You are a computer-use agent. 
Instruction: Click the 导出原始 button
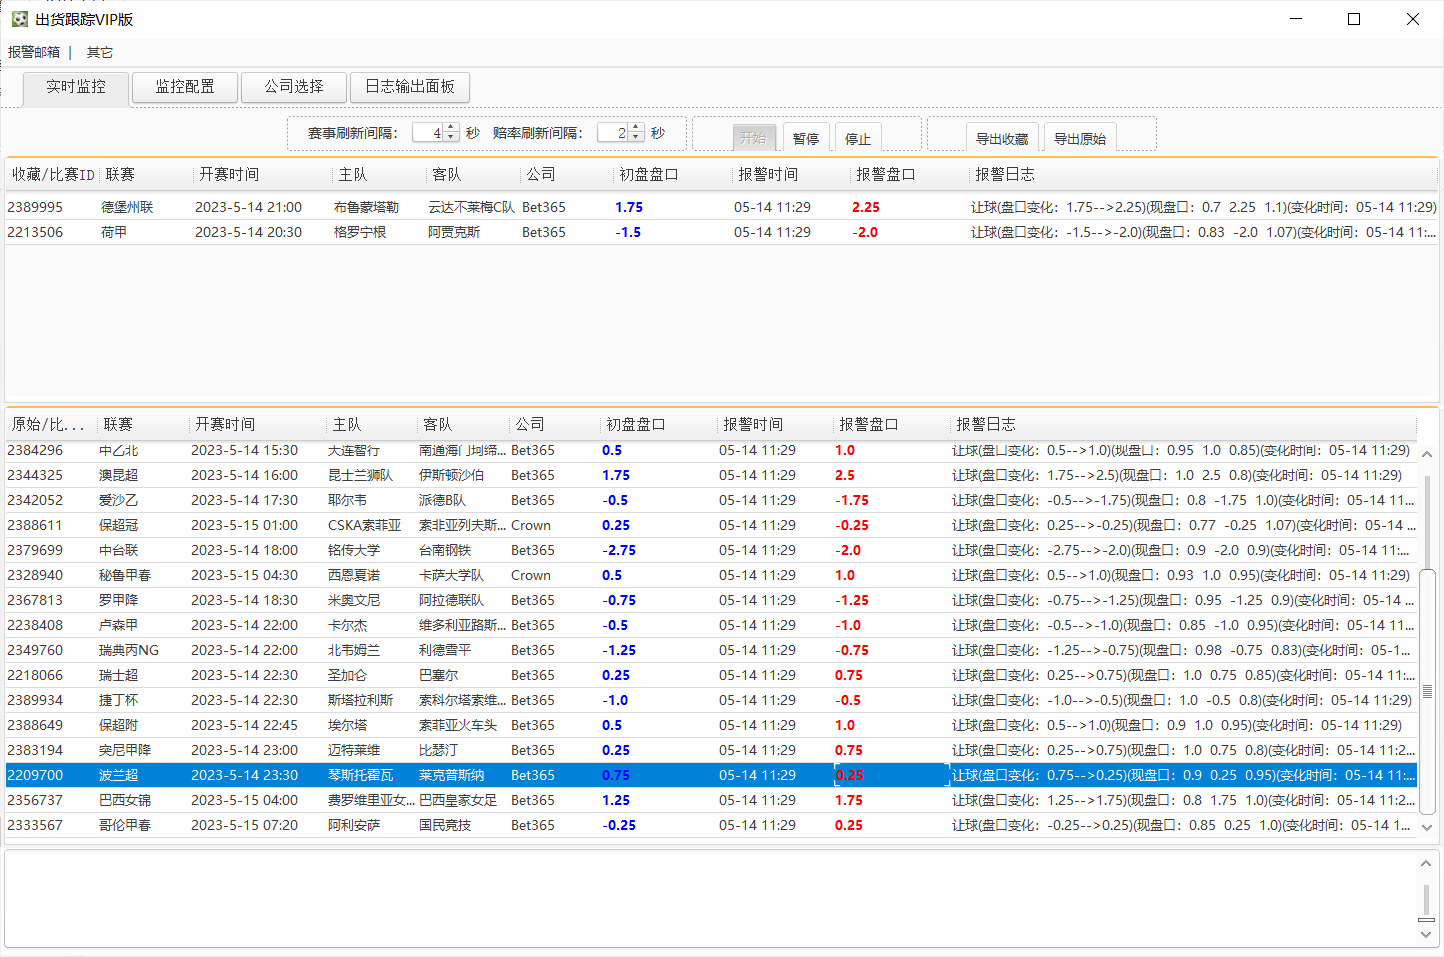(x=1080, y=138)
